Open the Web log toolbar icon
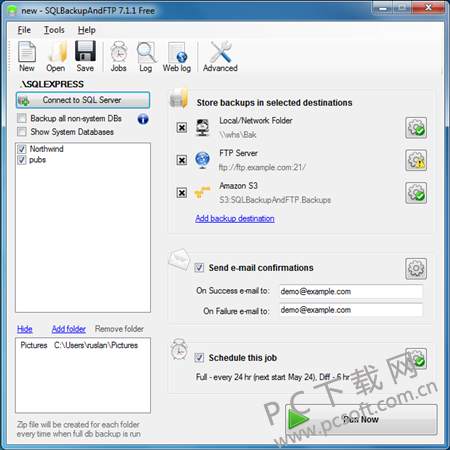 pyautogui.click(x=177, y=57)
